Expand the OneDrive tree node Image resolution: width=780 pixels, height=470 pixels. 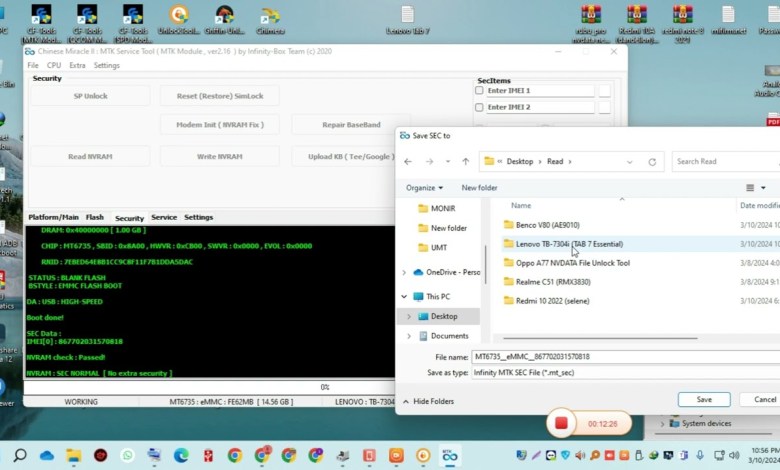tap(405, 272)
